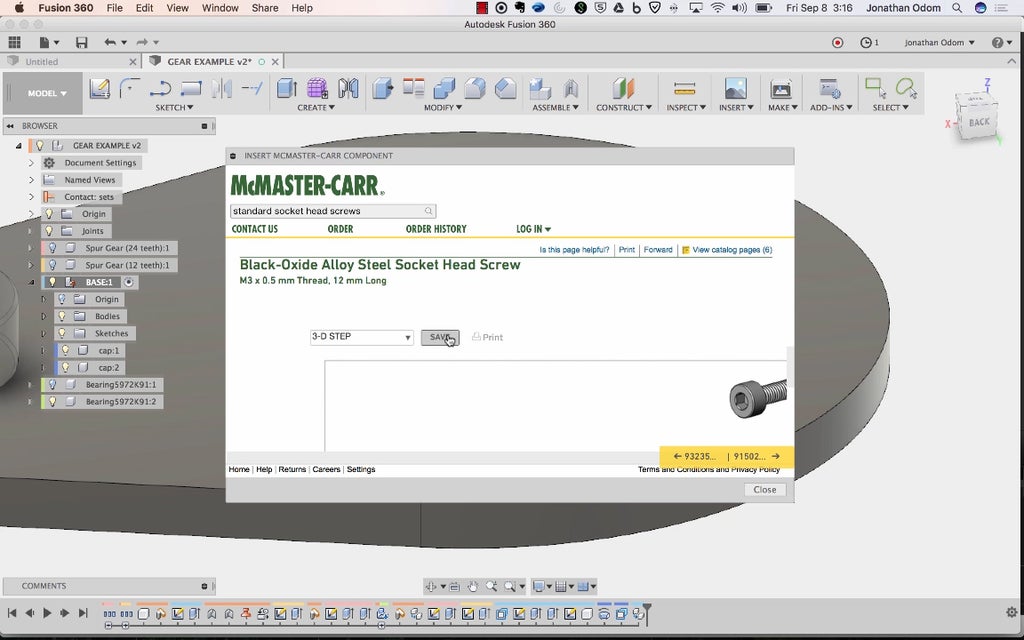1024x640 pixels.
Task: Click the Make 3D print icon
Action: coord(781,88)
